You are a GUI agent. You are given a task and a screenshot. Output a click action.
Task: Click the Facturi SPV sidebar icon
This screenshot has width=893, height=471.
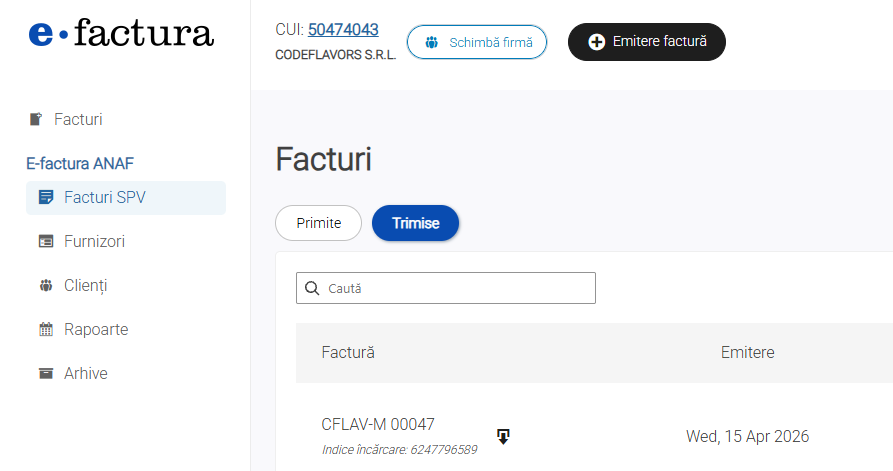tap(46, 197)
